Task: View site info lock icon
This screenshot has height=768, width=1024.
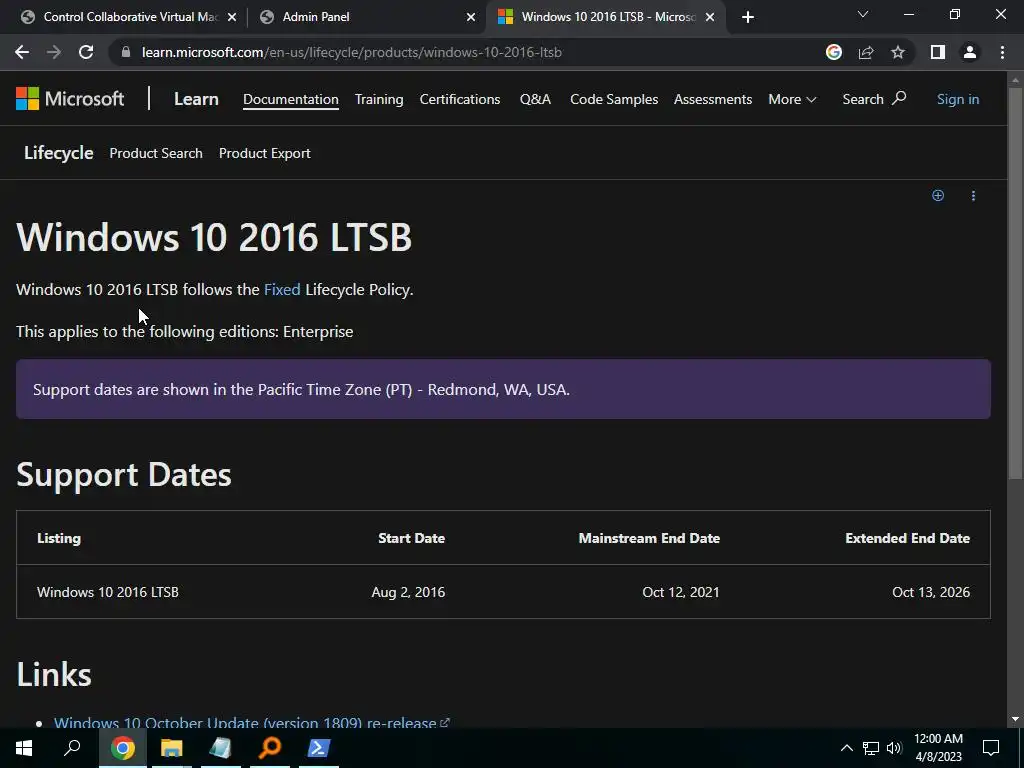Action: point(126,52)
